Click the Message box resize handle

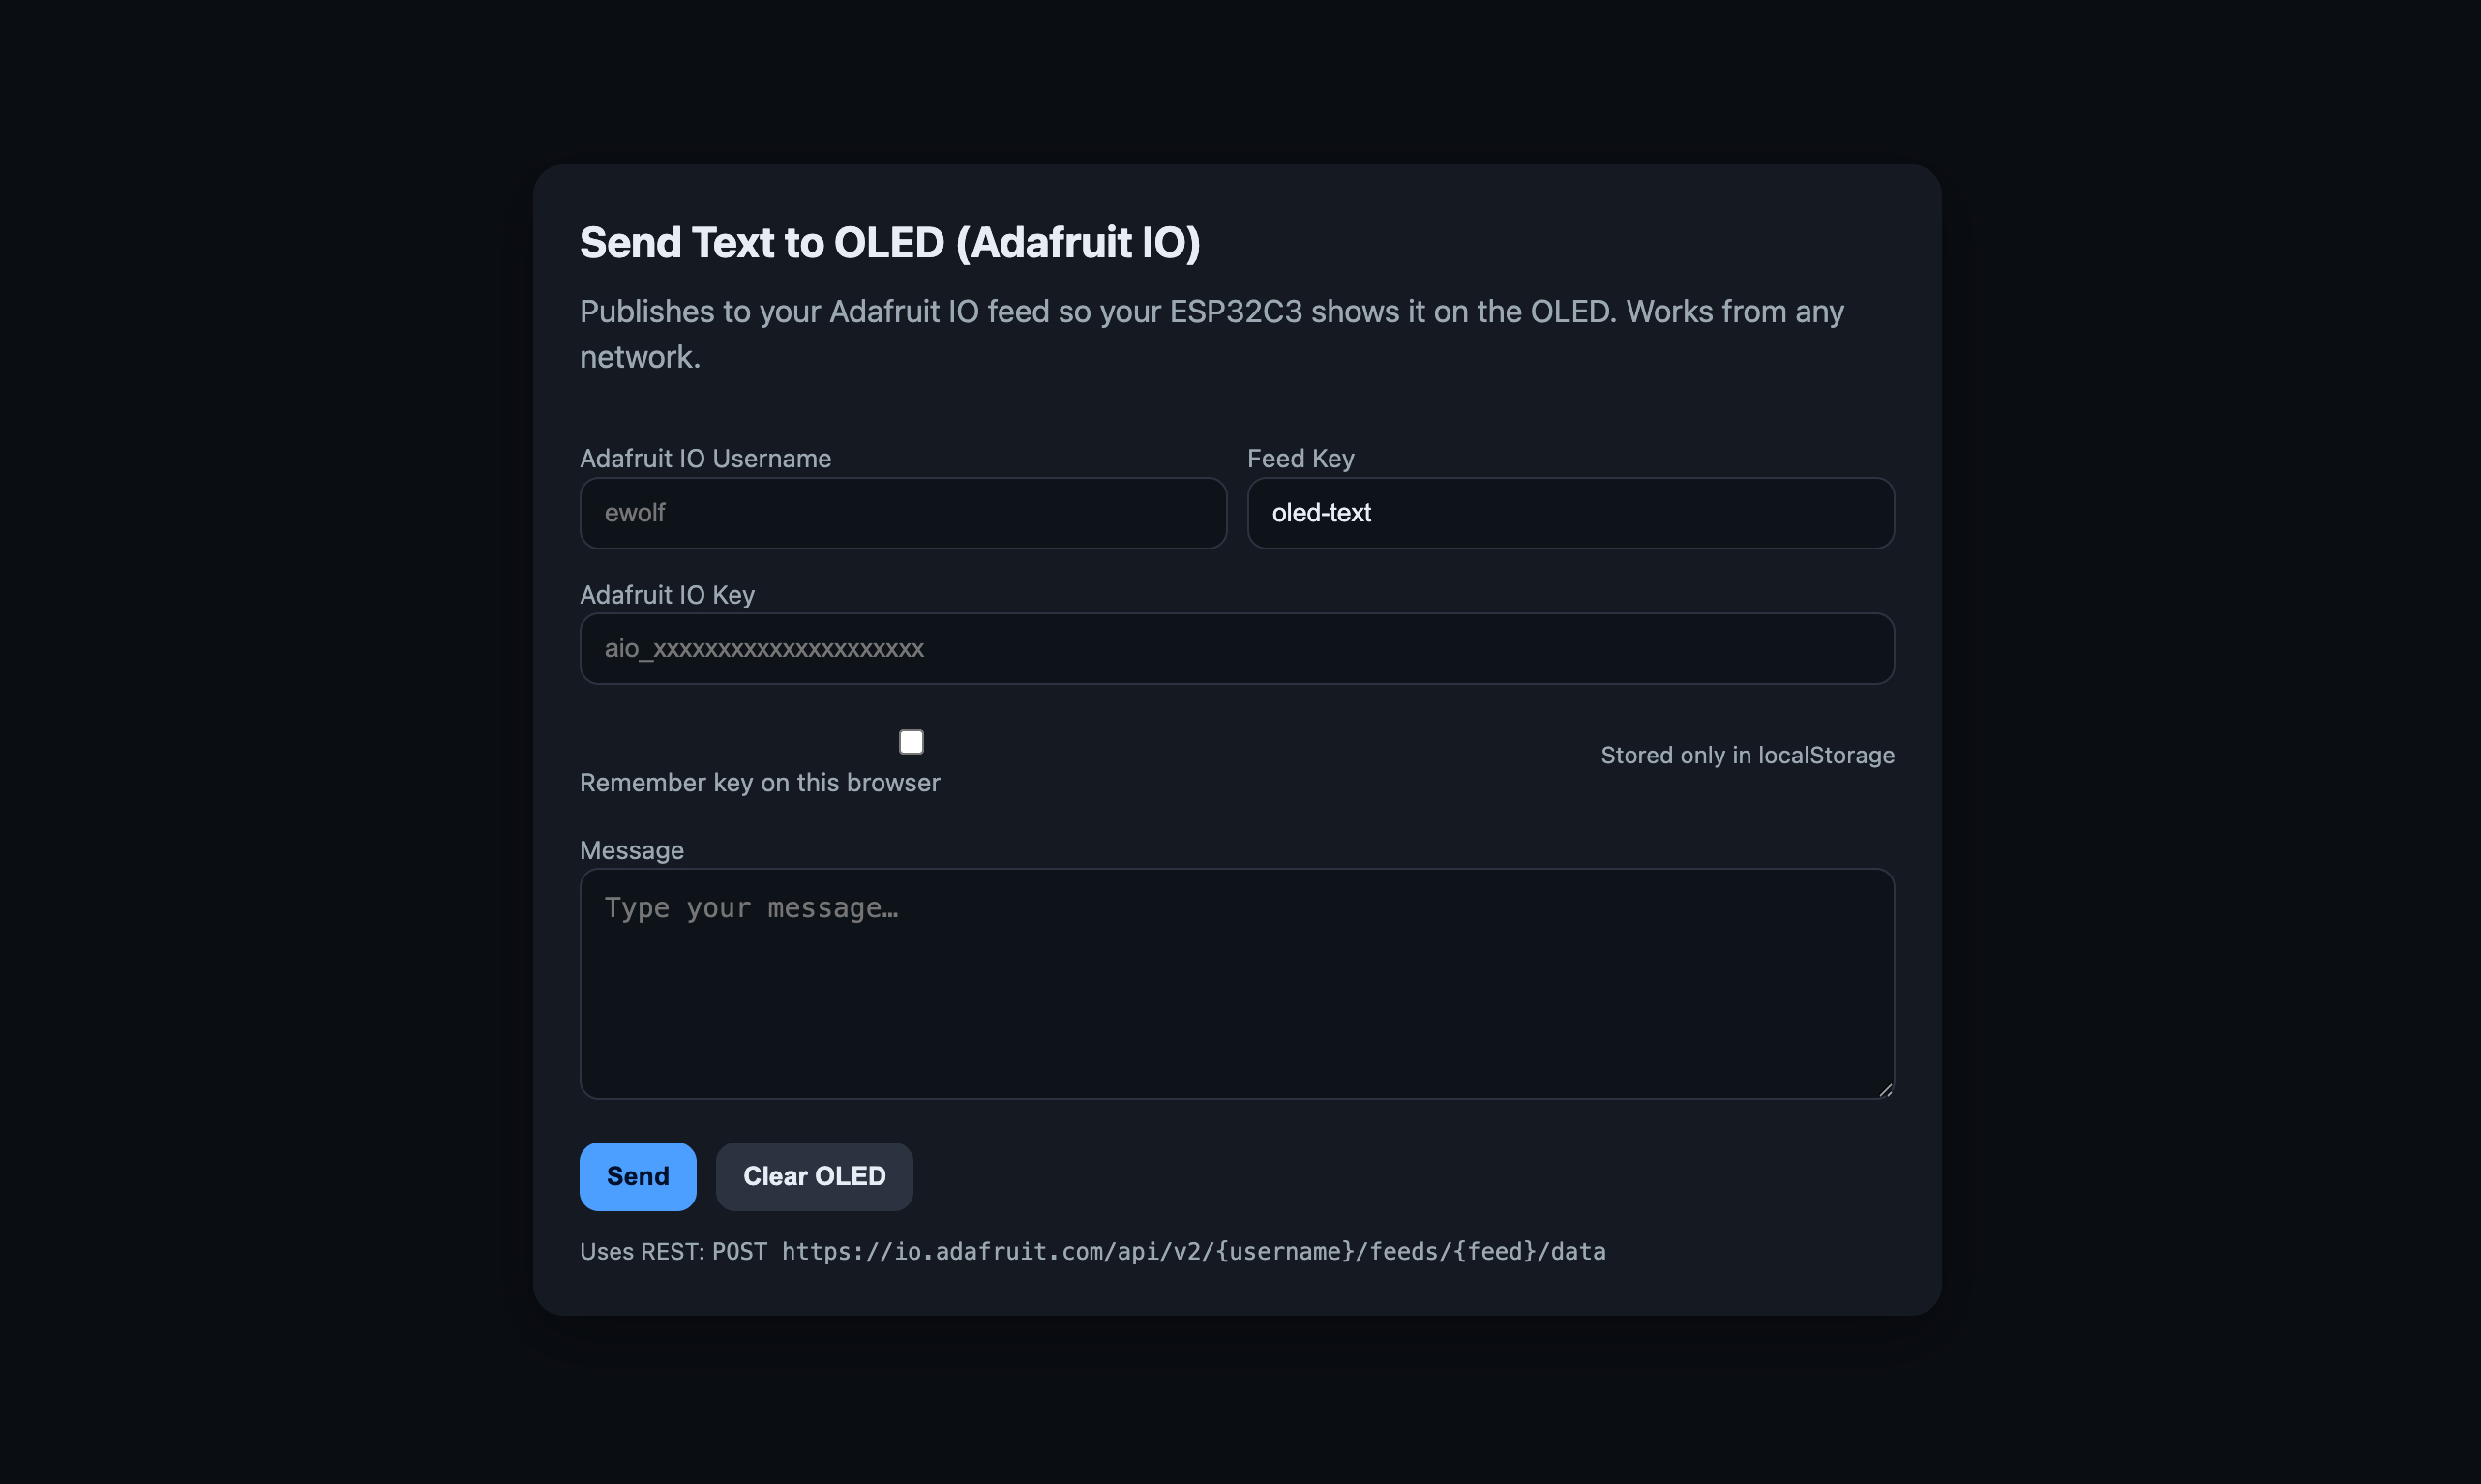pyautogui.click(x=1885, y=1090)
